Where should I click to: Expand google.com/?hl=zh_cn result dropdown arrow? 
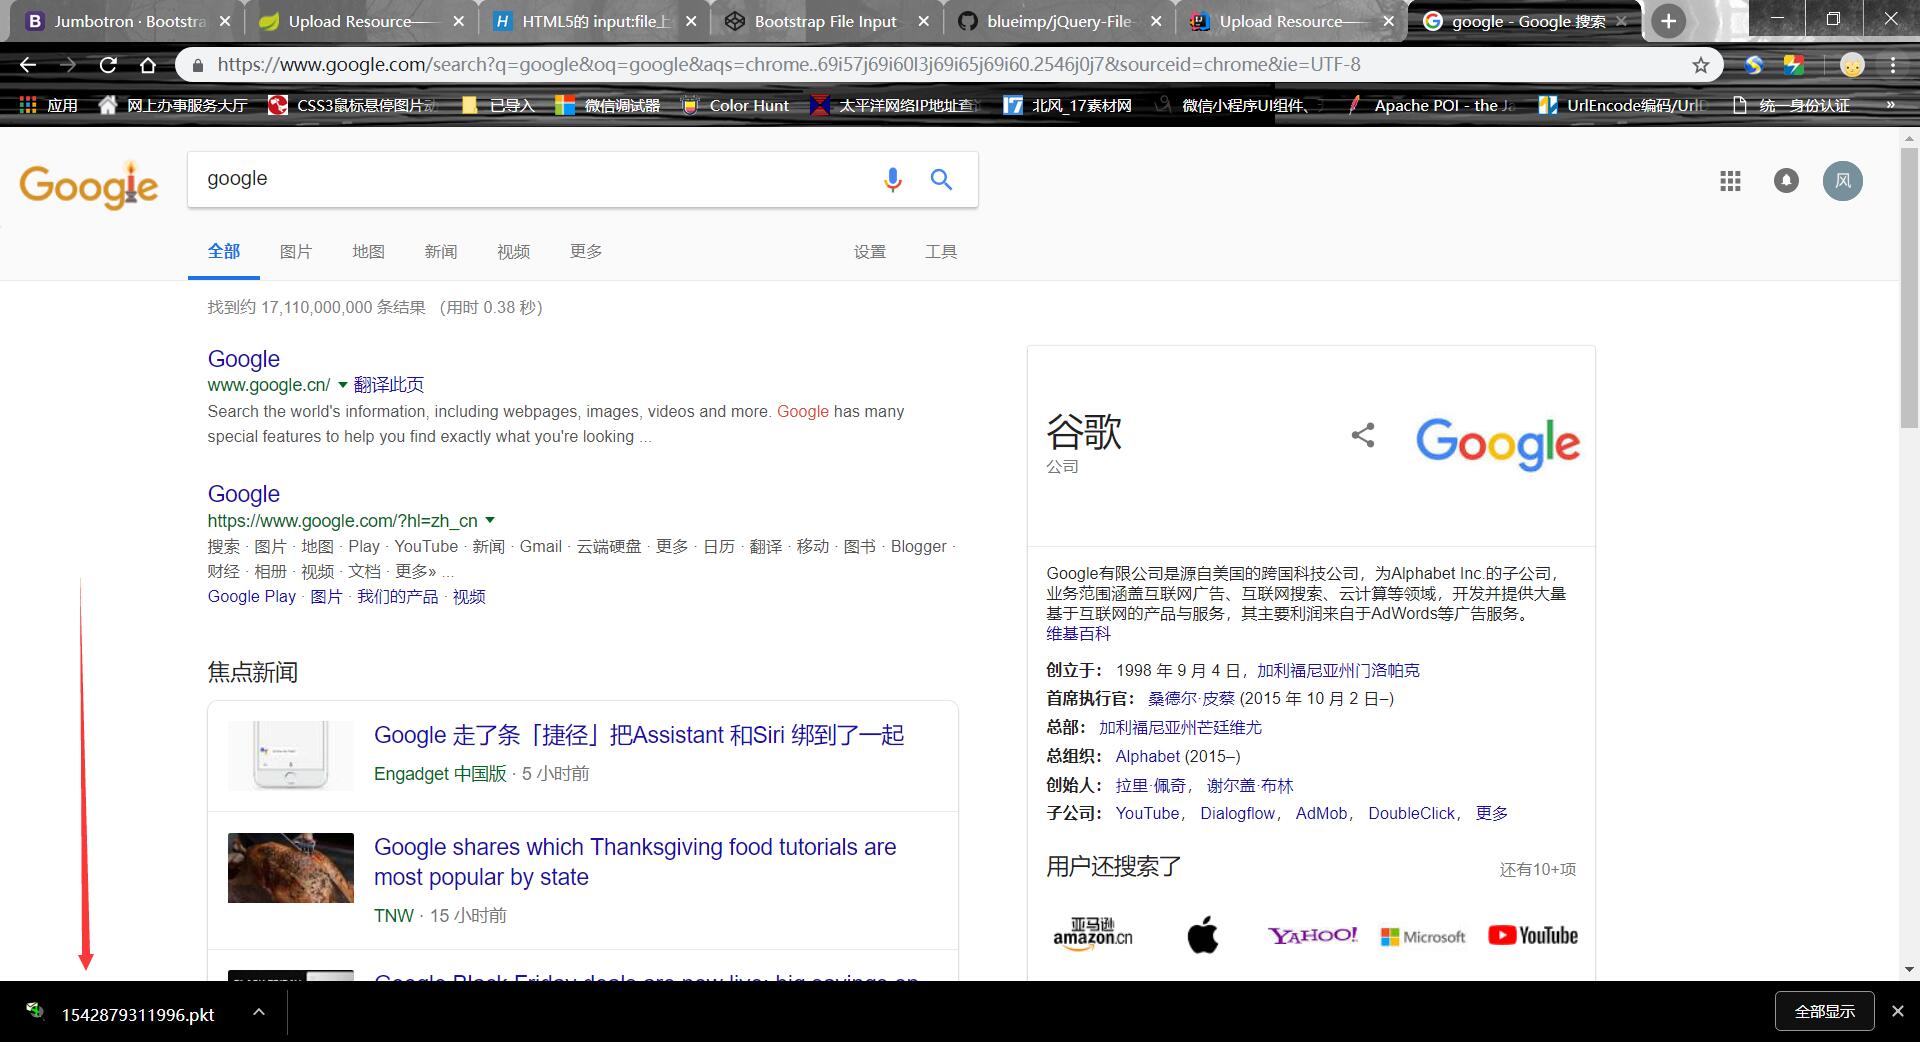click(490, 520)
